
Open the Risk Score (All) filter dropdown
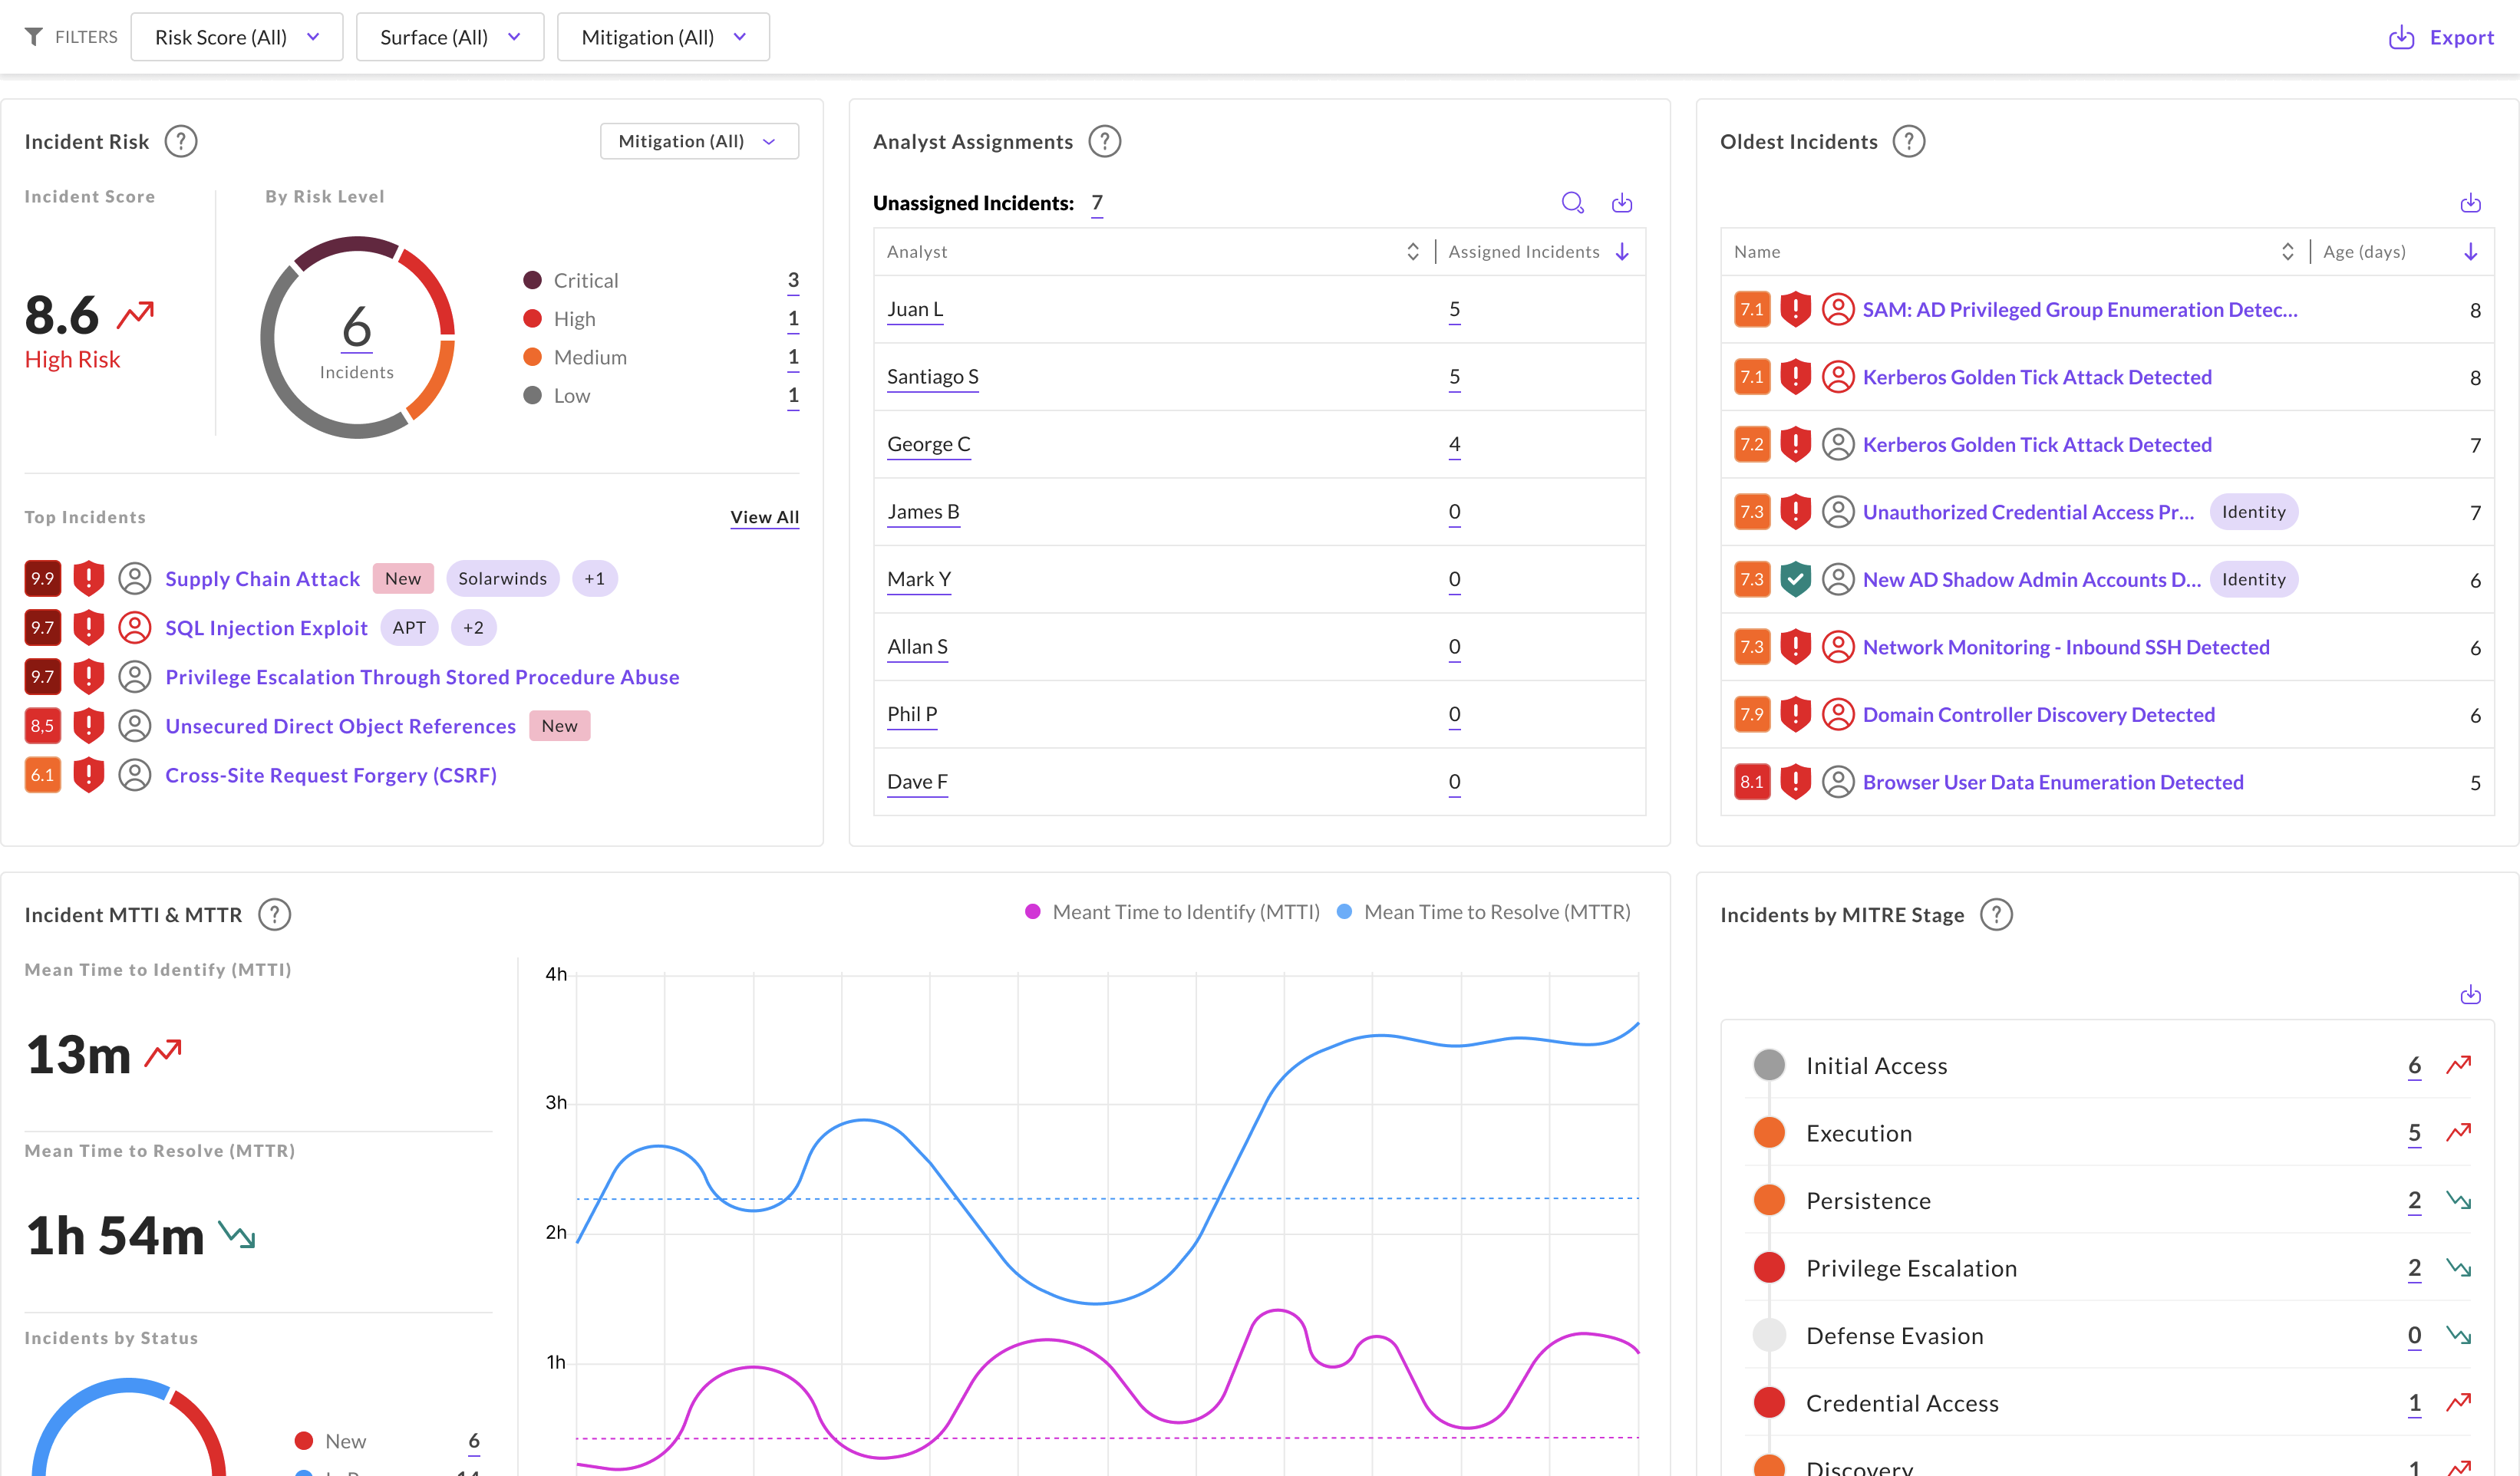pyautogui.click(x=237, y=37)
